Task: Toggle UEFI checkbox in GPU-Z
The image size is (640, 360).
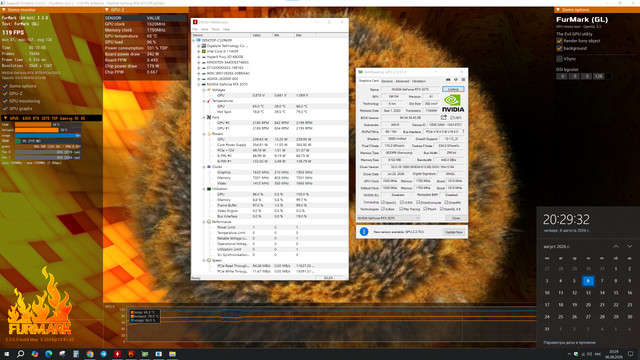Action: [x=452, y=118]
